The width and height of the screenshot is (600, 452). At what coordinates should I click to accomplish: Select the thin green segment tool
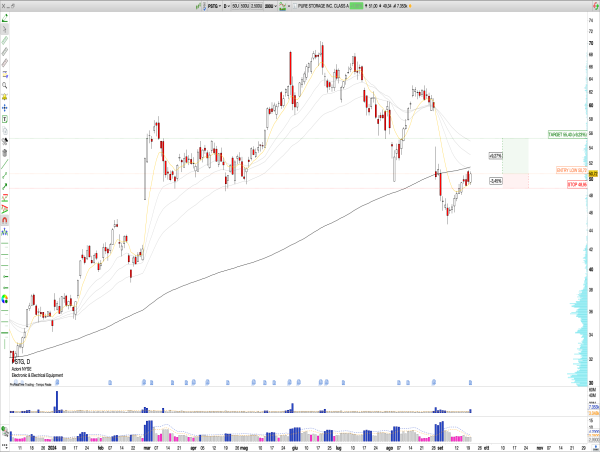pyautogui.click(x=5, y=176)
